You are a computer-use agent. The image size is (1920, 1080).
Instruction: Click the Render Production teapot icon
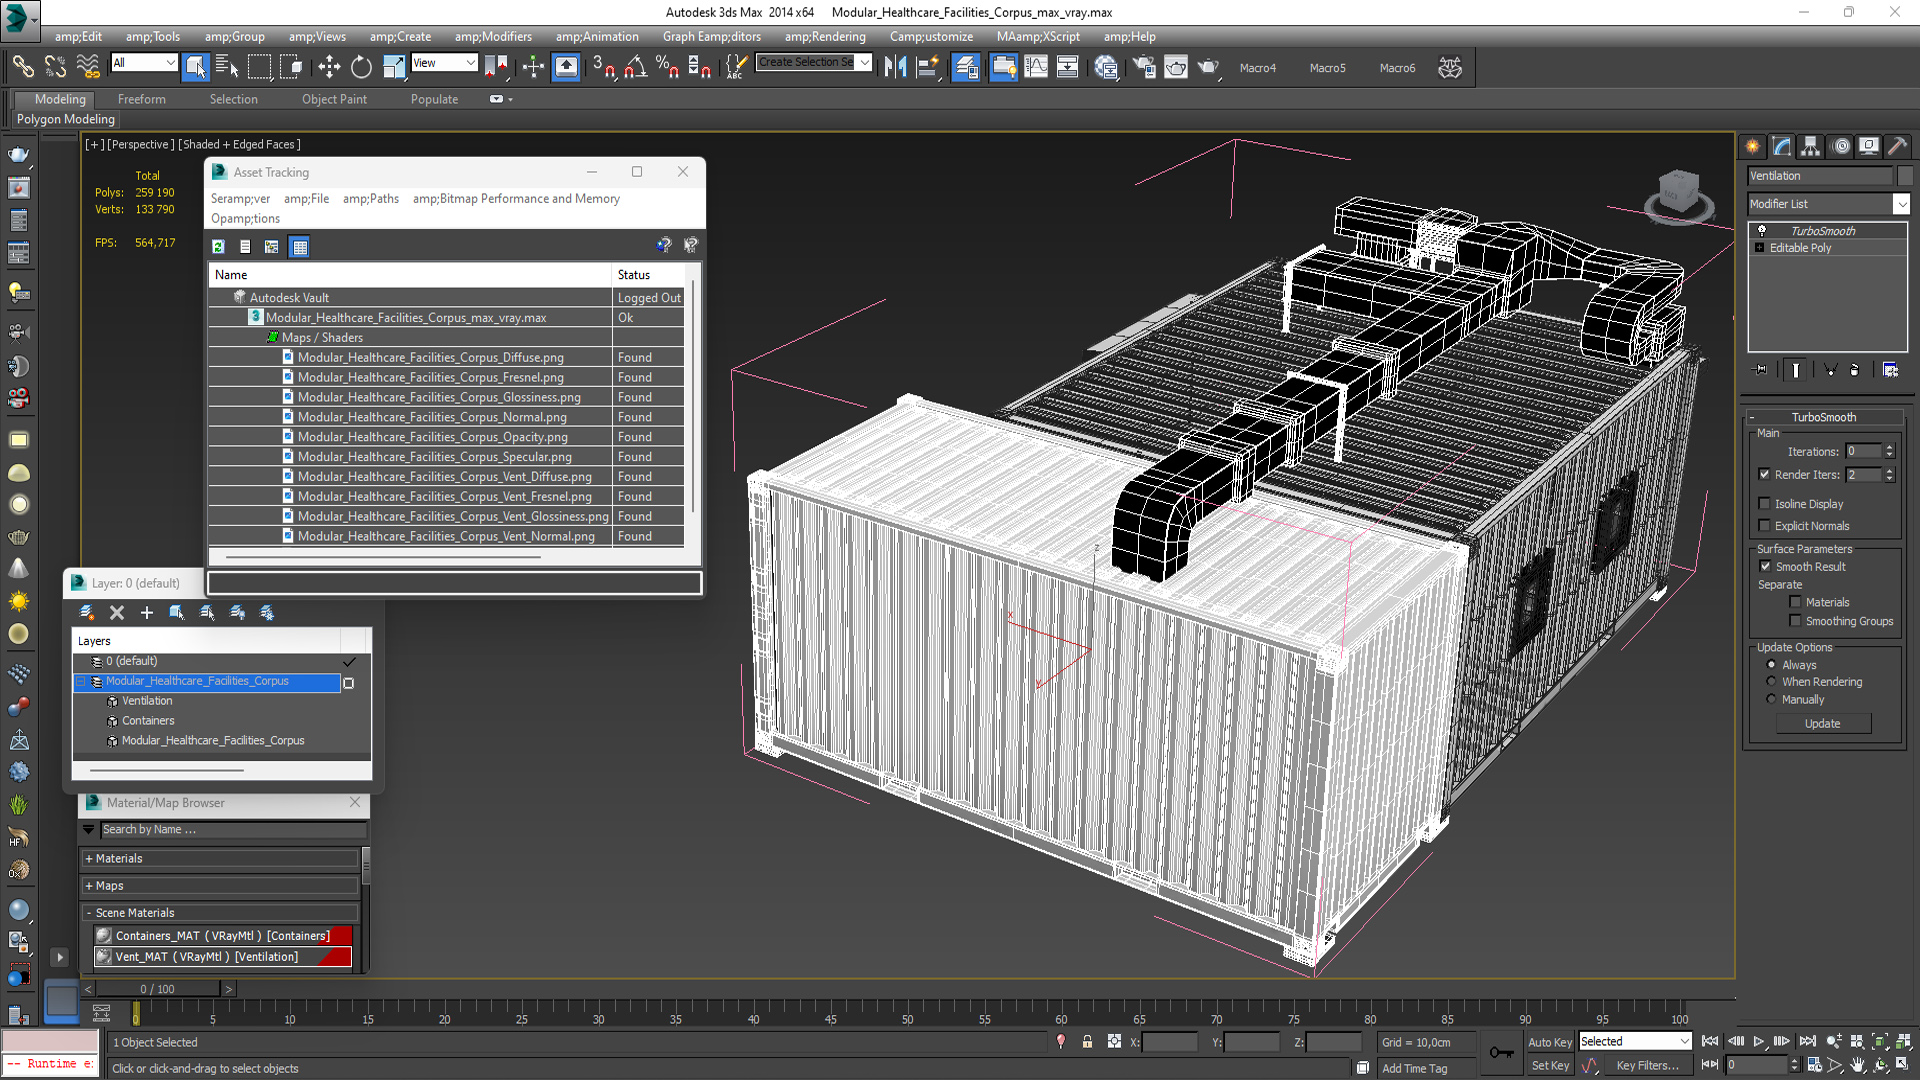(x=1208, y=67)
